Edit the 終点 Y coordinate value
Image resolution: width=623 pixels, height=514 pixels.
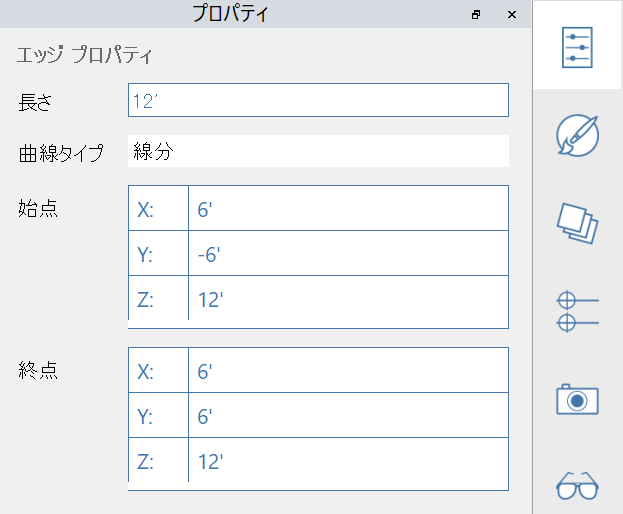[x=347, y=416]
